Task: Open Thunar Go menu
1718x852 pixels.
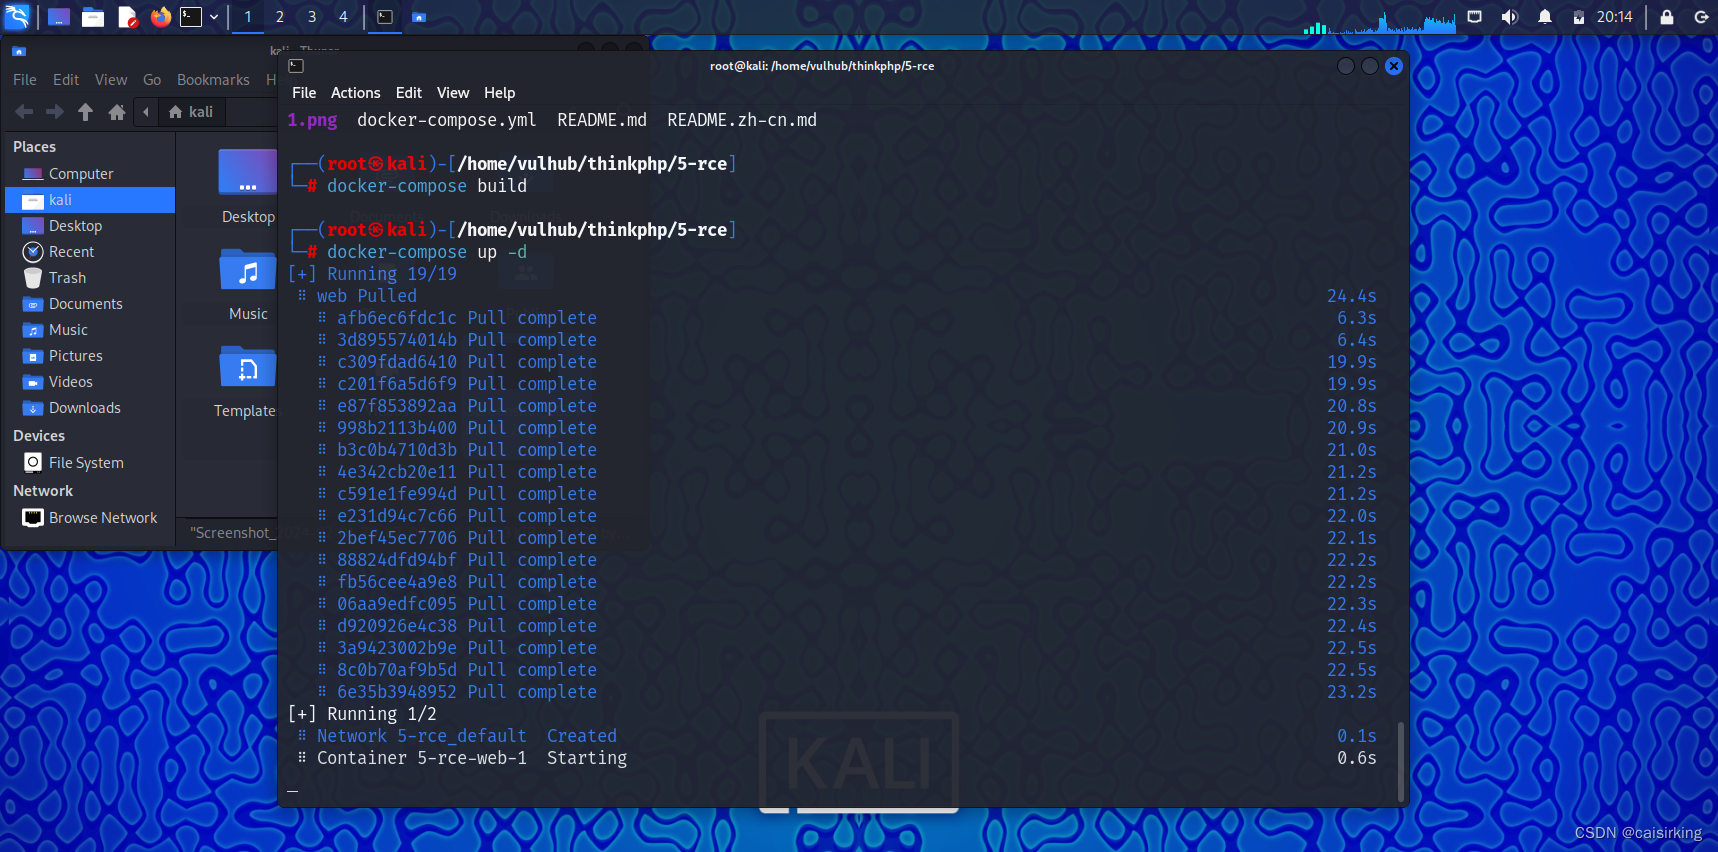Action: point(152,80)
